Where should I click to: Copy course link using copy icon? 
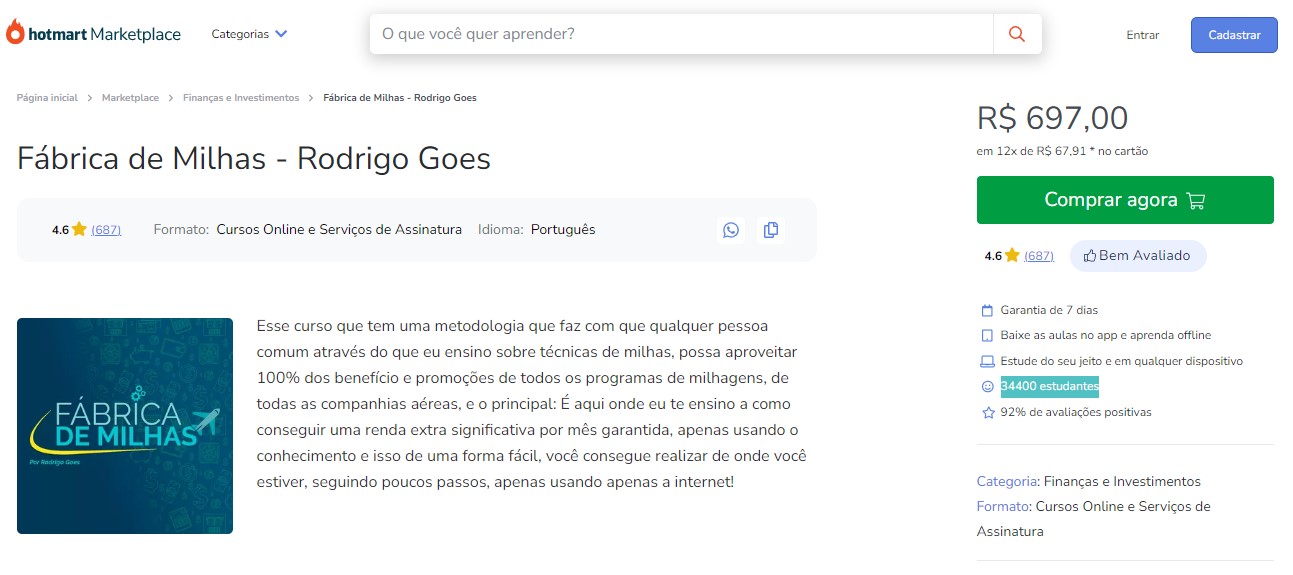coord(770,230)
